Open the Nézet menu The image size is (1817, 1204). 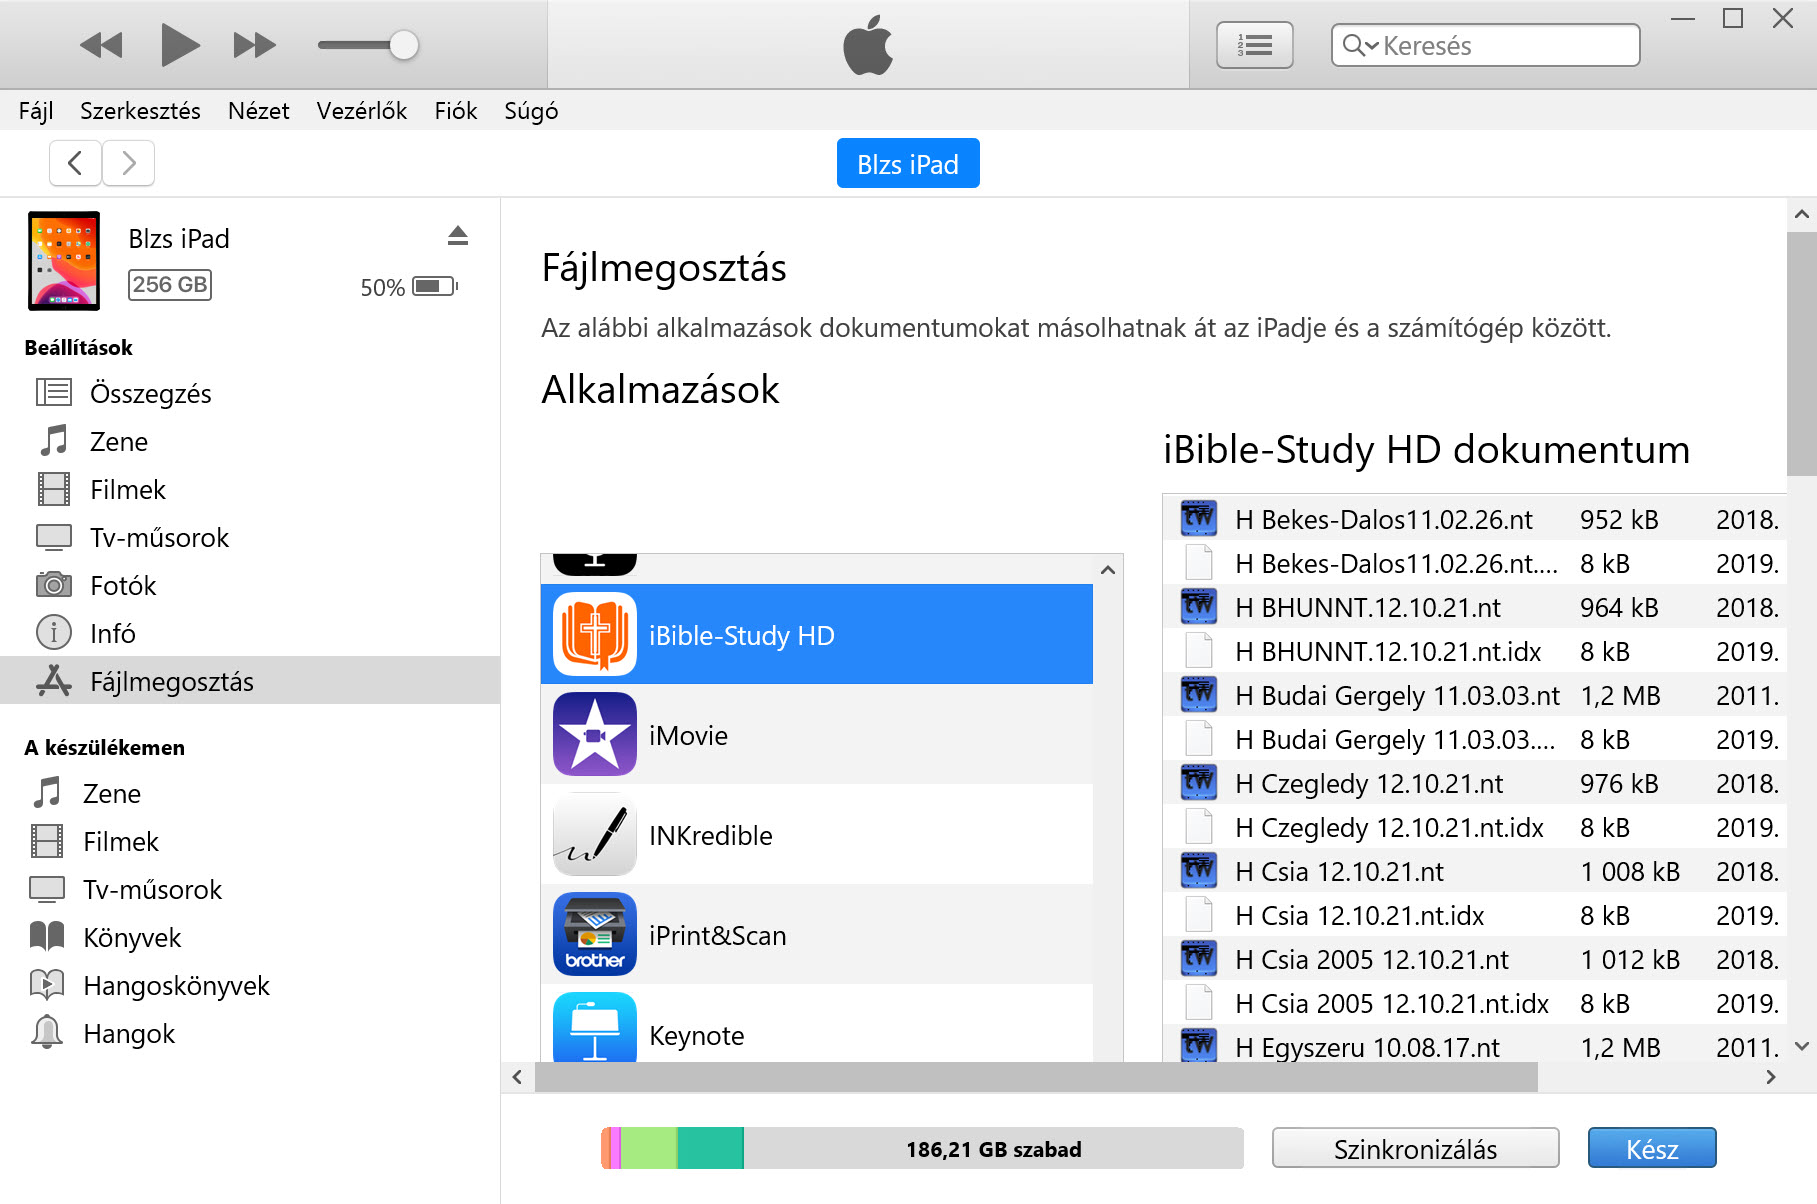tap(258, 111)
